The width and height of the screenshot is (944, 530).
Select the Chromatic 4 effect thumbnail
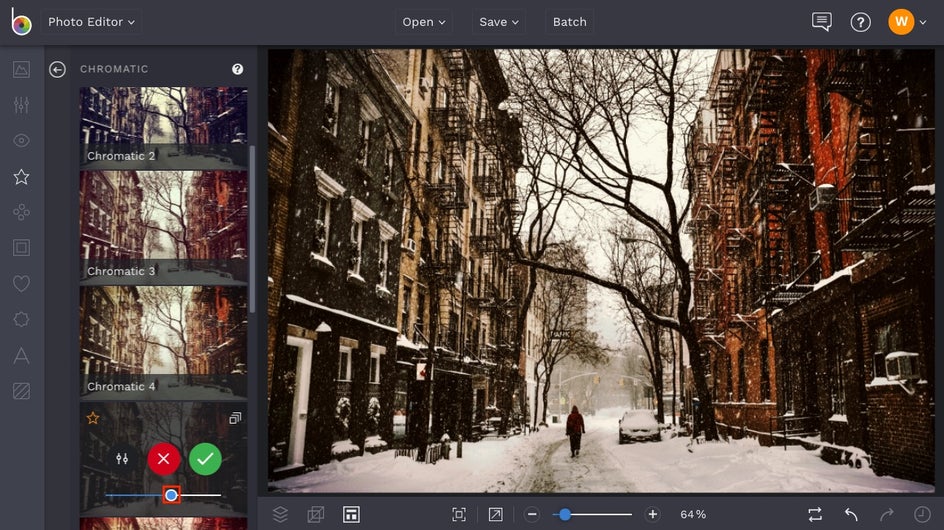[x=164, y=342]
